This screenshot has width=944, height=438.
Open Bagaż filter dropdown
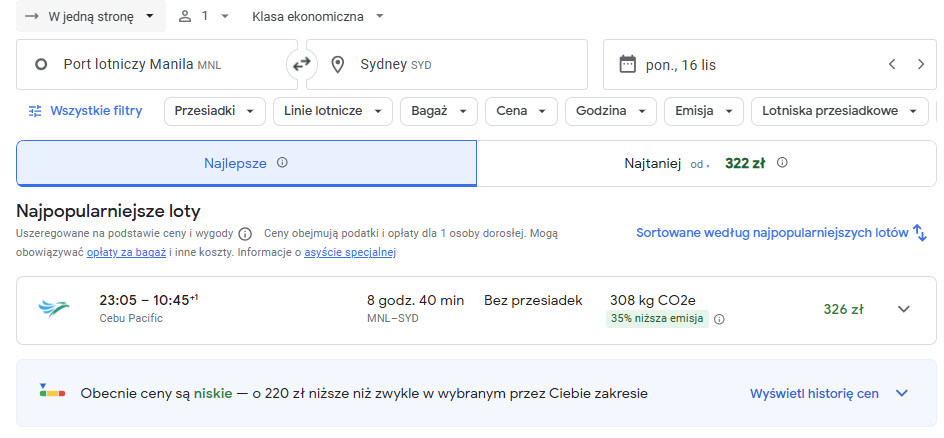tap(439, 111)
